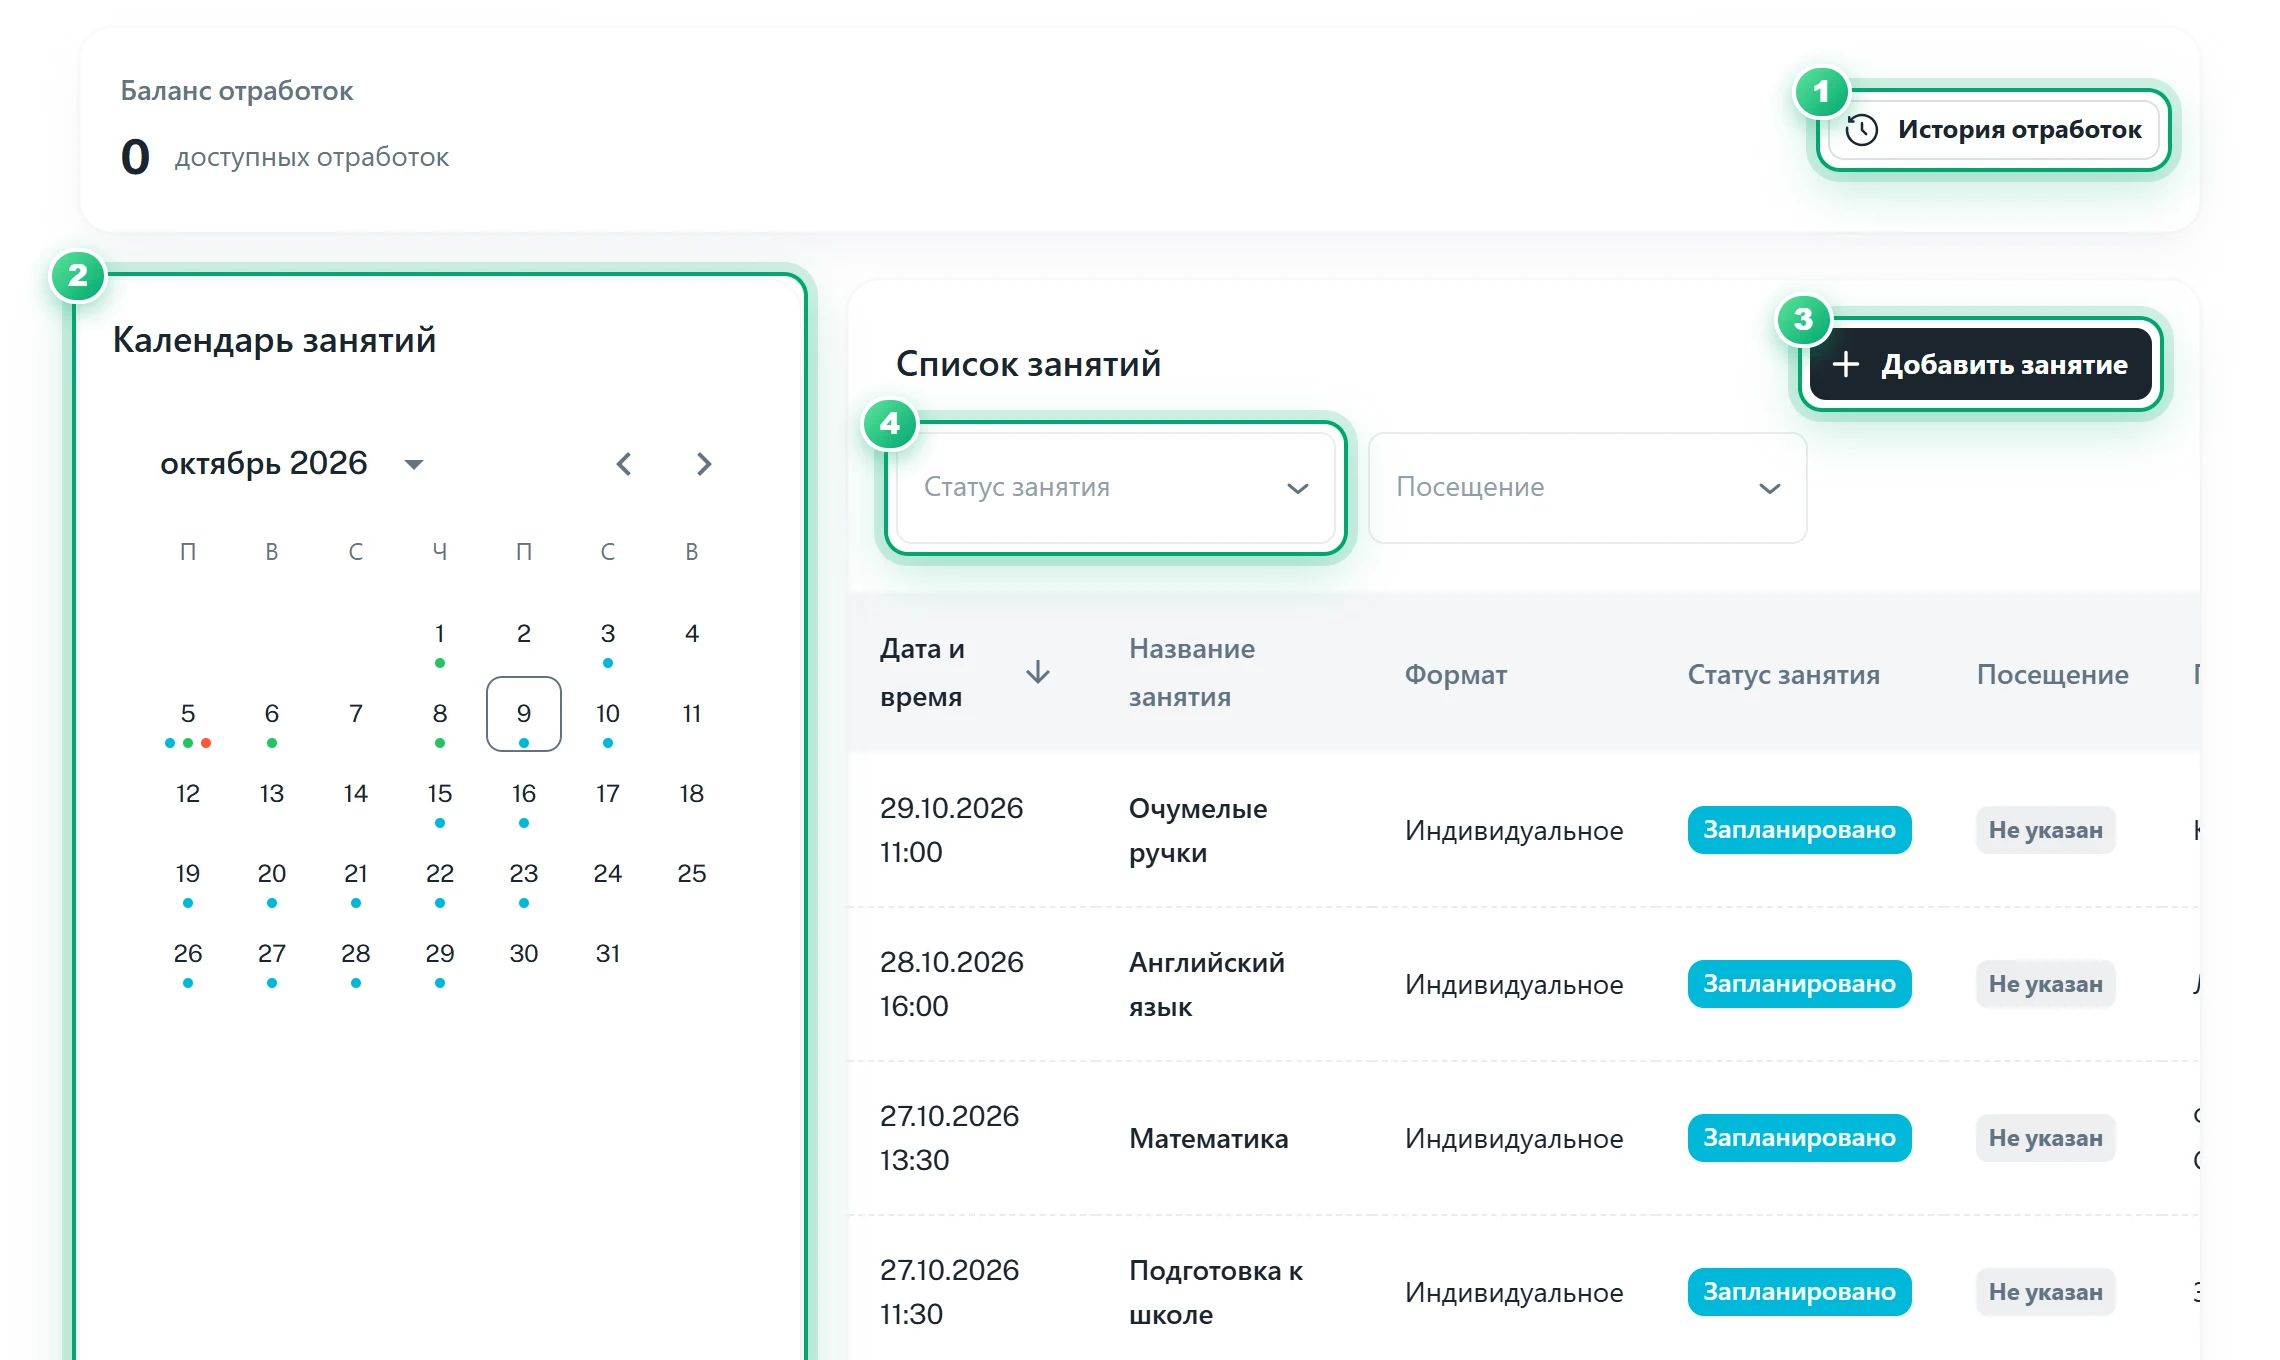Click Запланировано badge for Математика
The image size is (2280, 1360).
coord(1799,1138)
